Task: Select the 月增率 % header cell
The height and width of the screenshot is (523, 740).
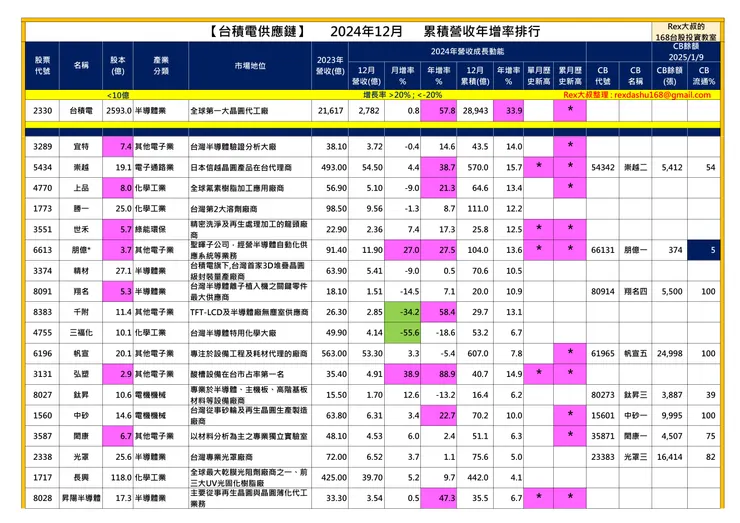Action: (403, 76)
